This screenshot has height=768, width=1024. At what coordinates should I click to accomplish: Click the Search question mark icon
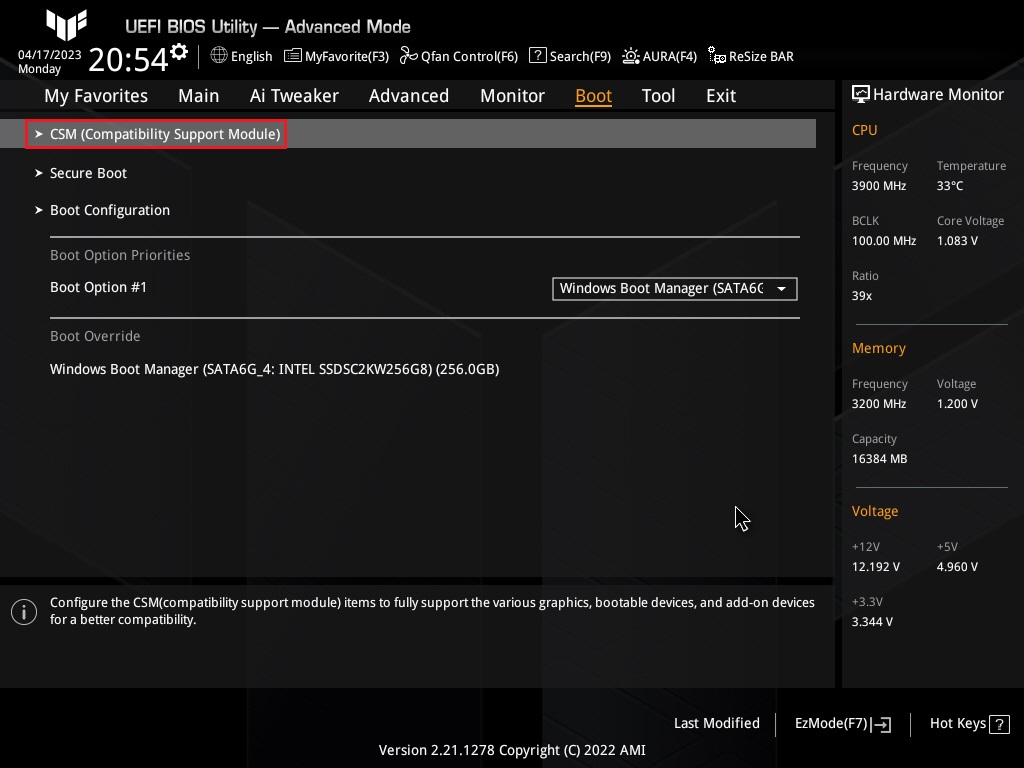537,56
